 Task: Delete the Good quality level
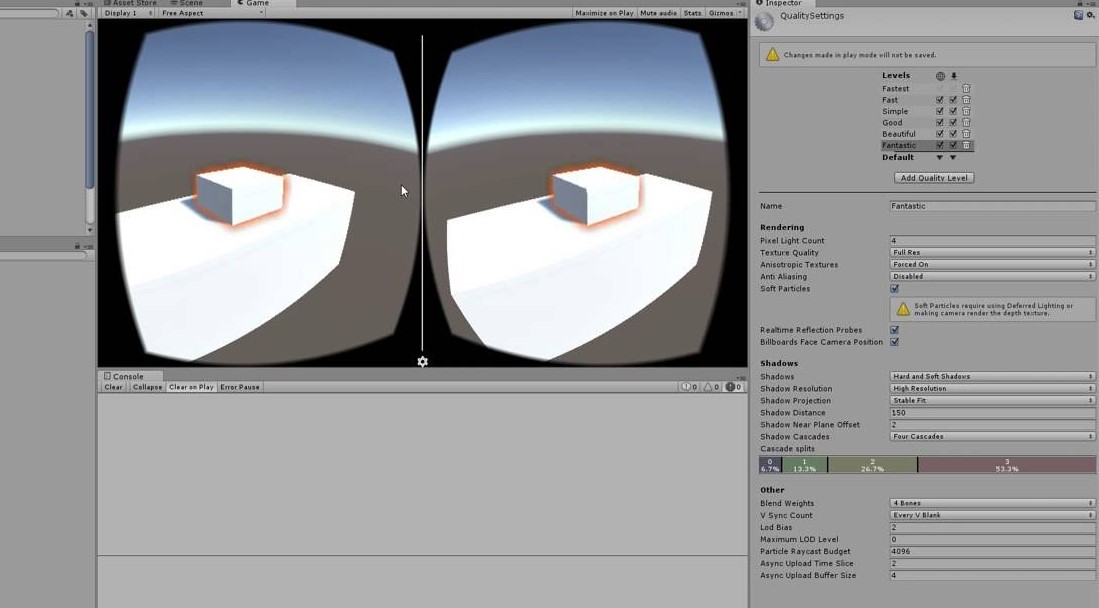click(x=966, y=122)
